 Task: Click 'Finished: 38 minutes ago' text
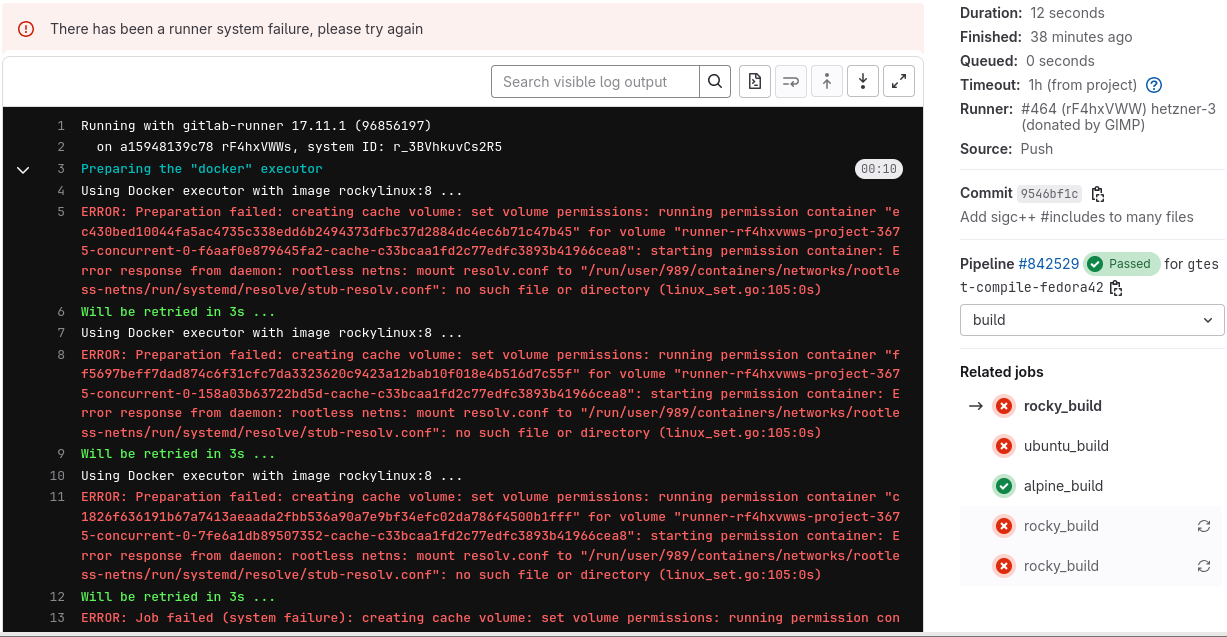(x=1046, y=37)
